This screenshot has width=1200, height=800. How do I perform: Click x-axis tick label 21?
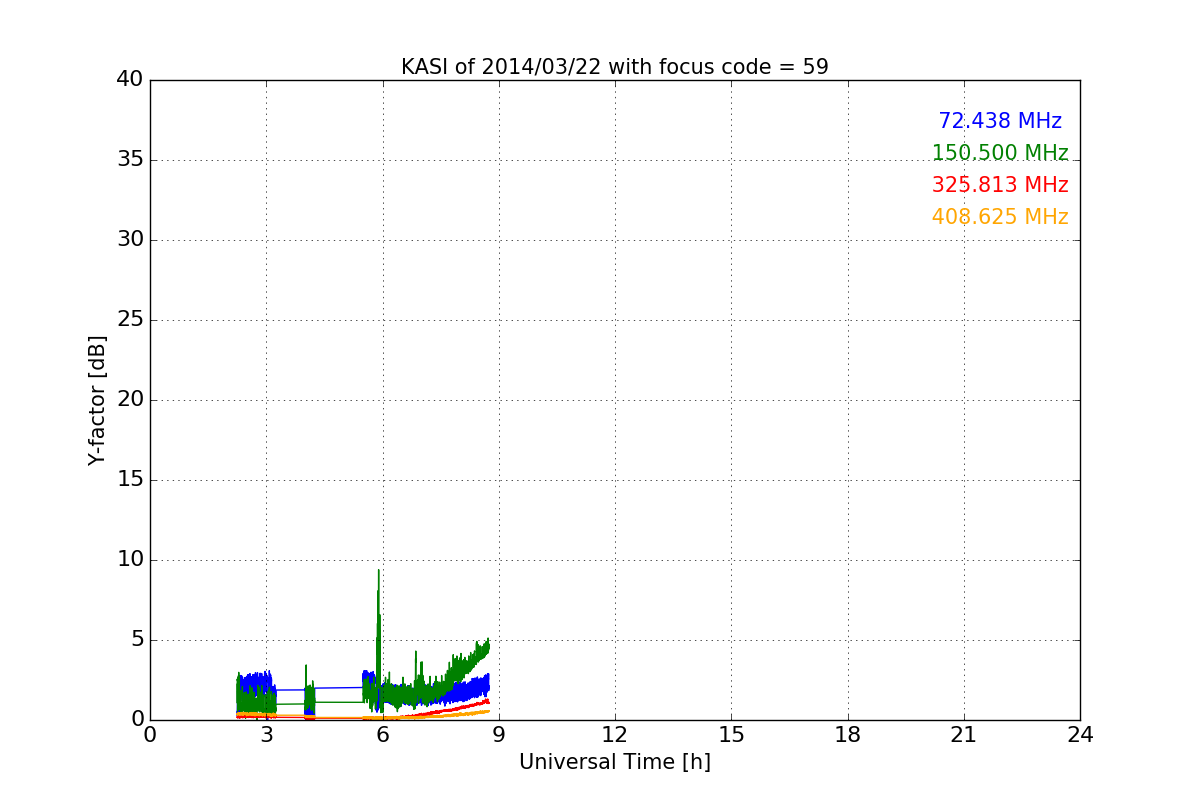coord(964,735)
